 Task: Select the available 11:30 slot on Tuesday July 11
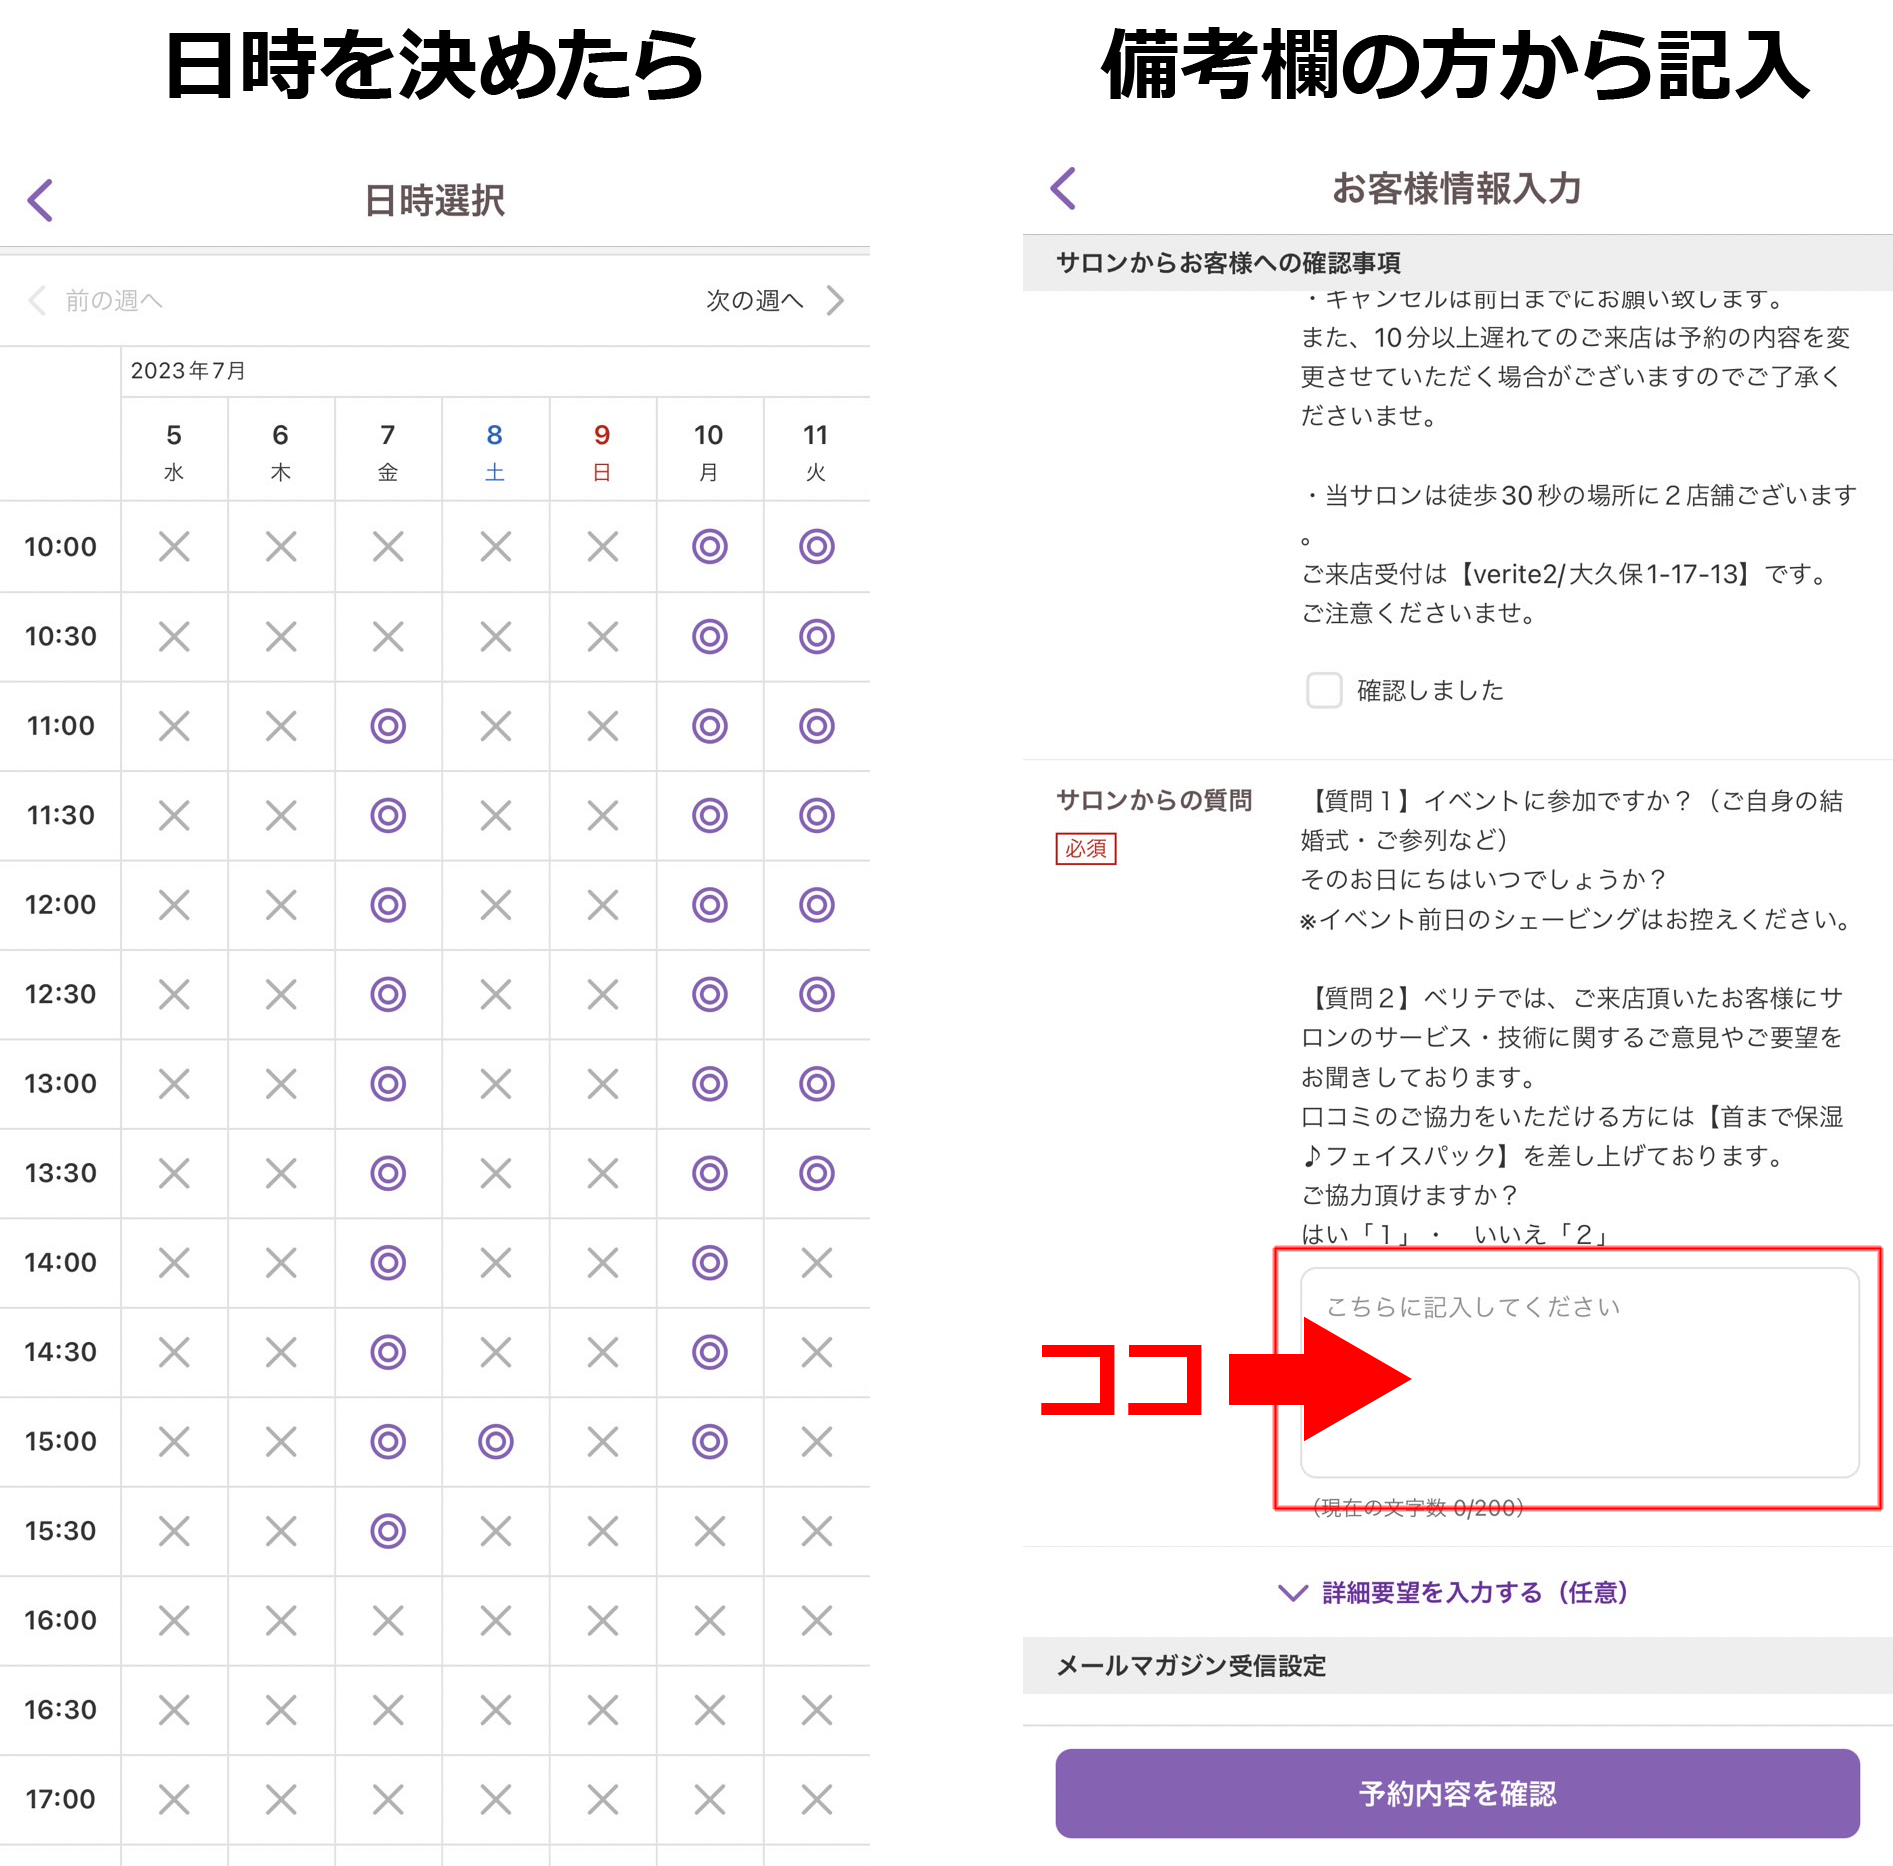pos(816,815)
